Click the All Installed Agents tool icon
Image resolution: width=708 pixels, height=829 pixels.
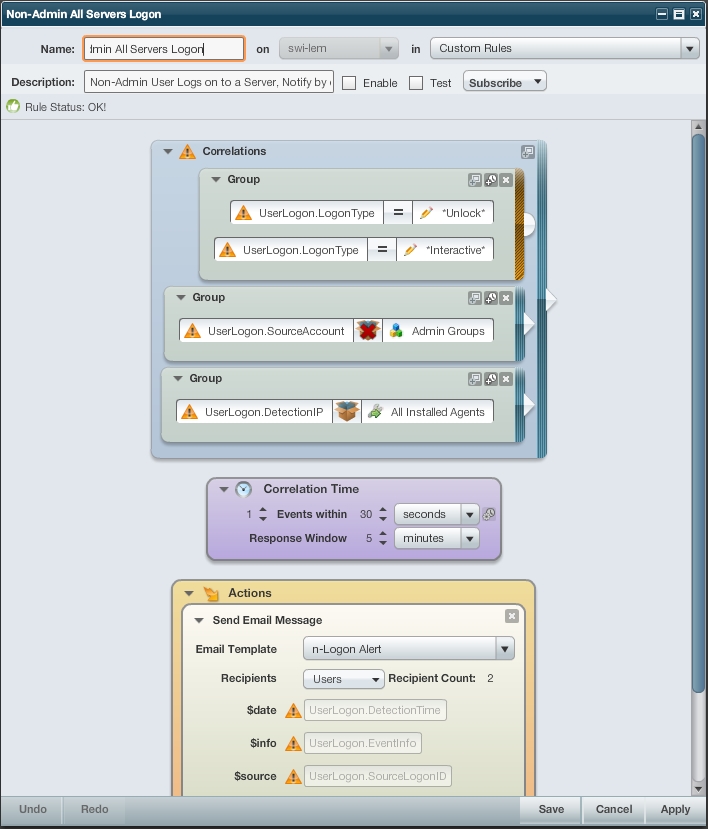point(375,412)
